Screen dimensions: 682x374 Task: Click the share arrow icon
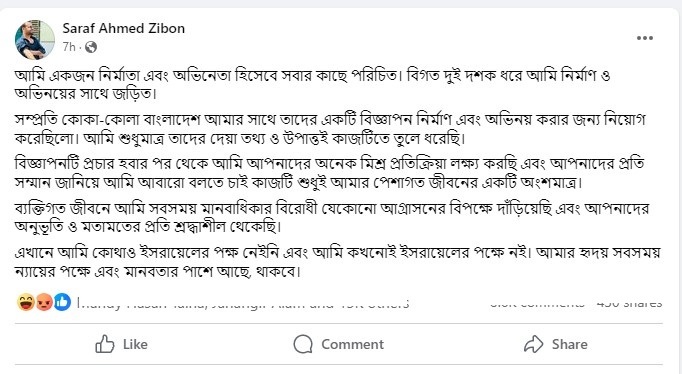click(x=534, y=344)
